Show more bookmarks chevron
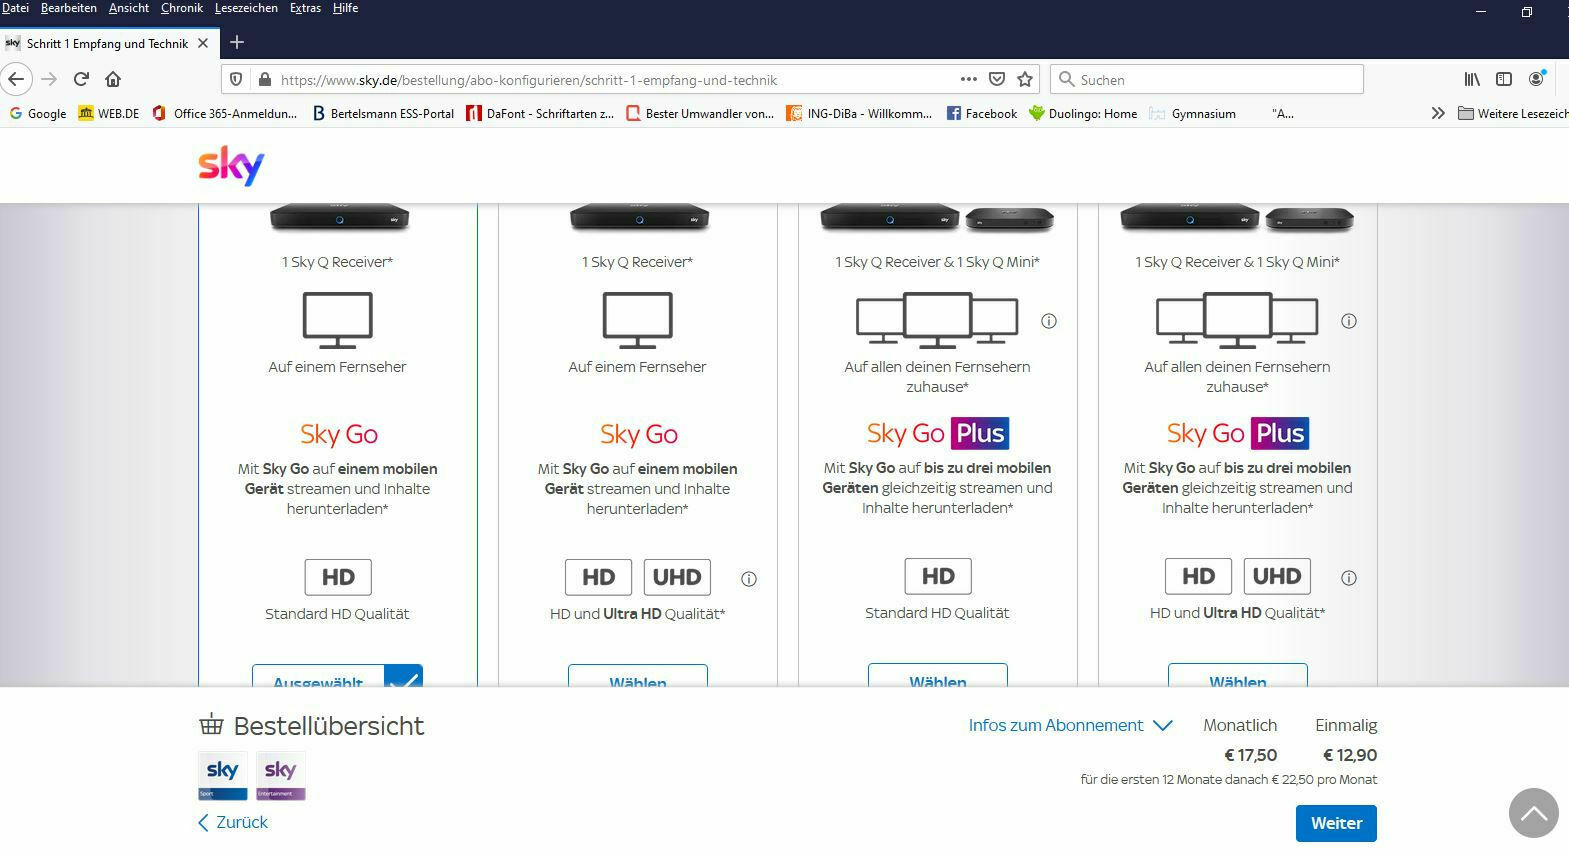Viewport: 1569px width, 856px height. (1438, 113)
